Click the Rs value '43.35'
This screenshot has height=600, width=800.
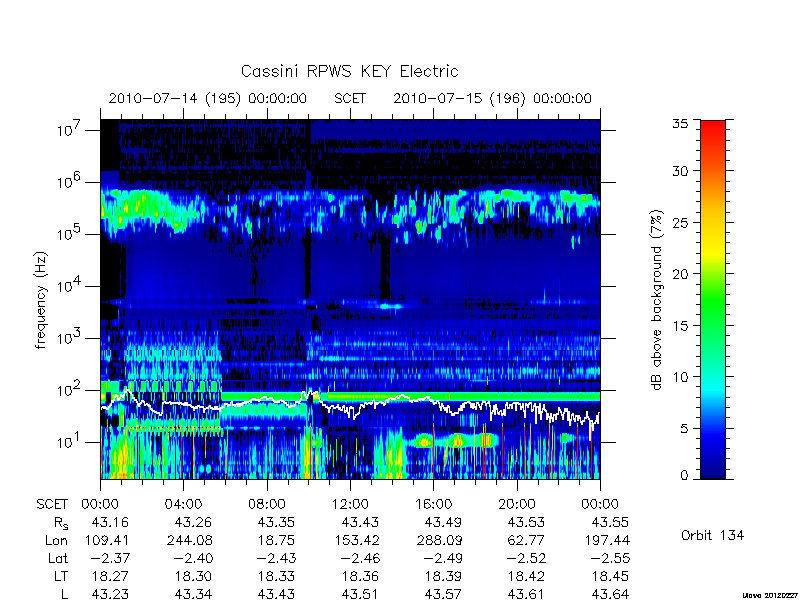tap(276, 522)
